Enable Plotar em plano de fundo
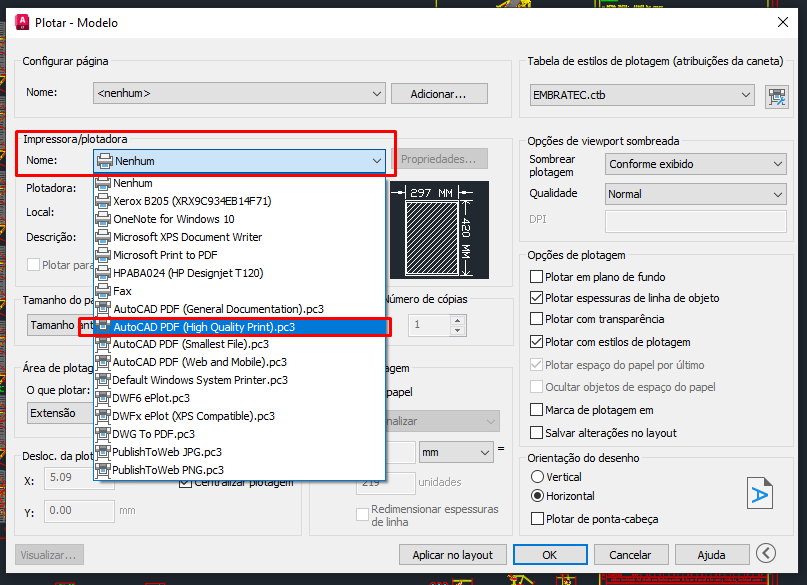The image size is (807, 585). [537, 277]
